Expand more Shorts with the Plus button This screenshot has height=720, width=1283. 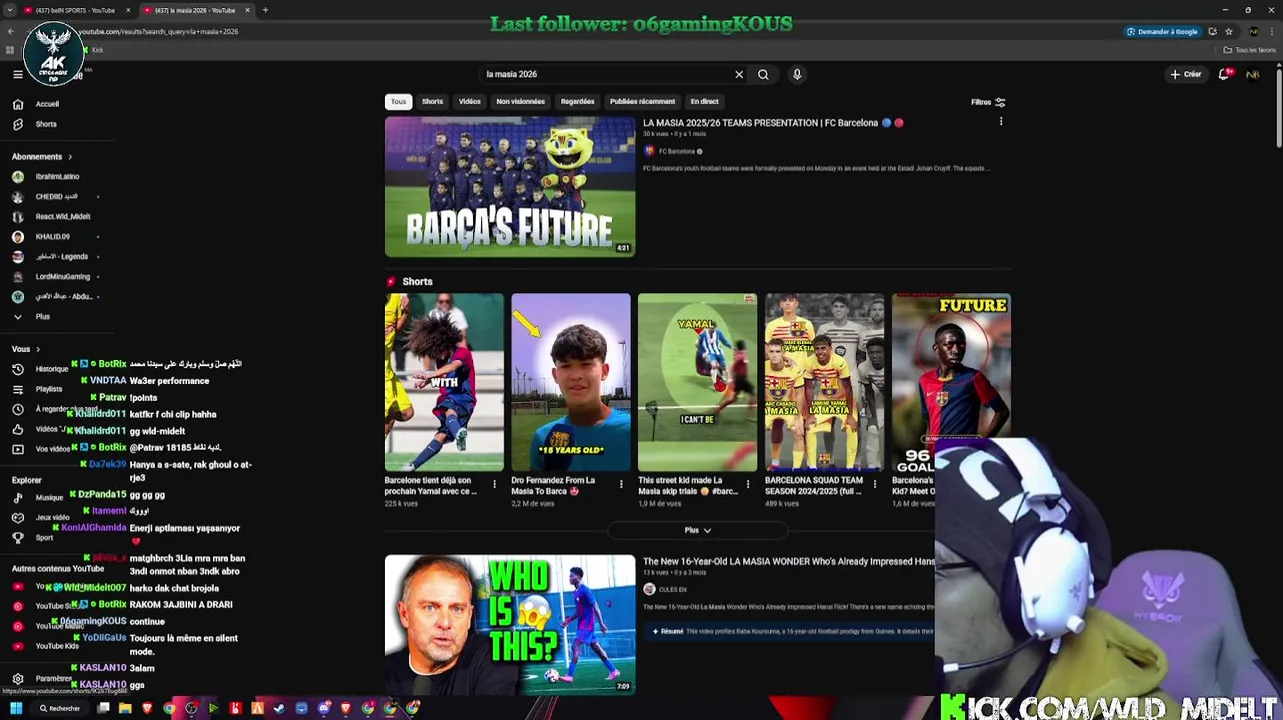tap(698, 530)
